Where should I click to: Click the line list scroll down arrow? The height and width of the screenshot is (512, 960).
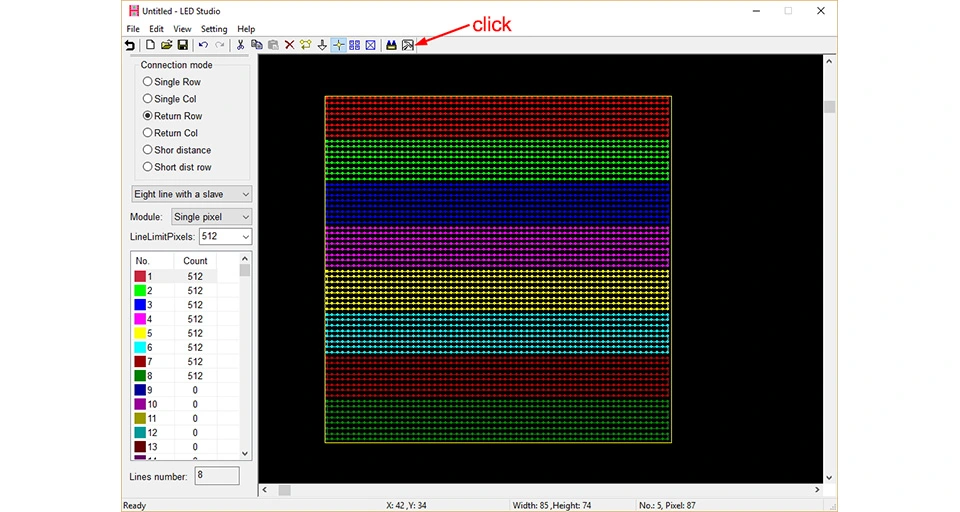click(x=245, y=454)
